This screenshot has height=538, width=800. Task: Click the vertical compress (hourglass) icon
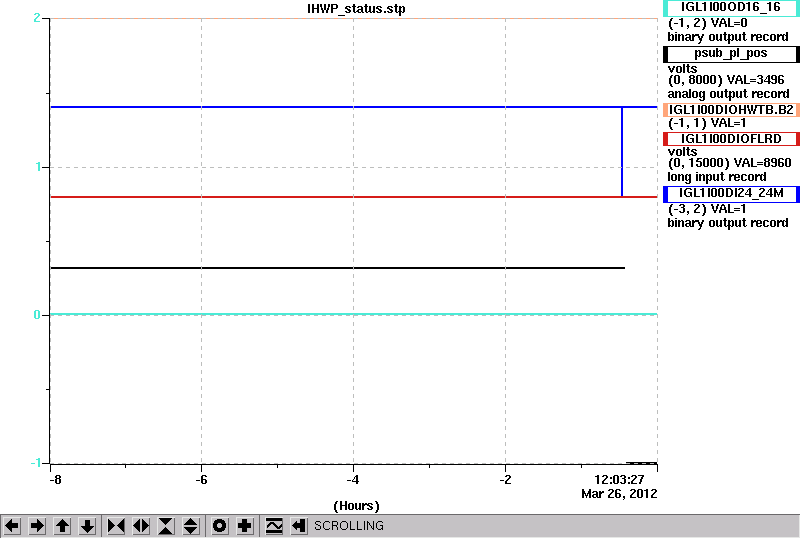166,526
